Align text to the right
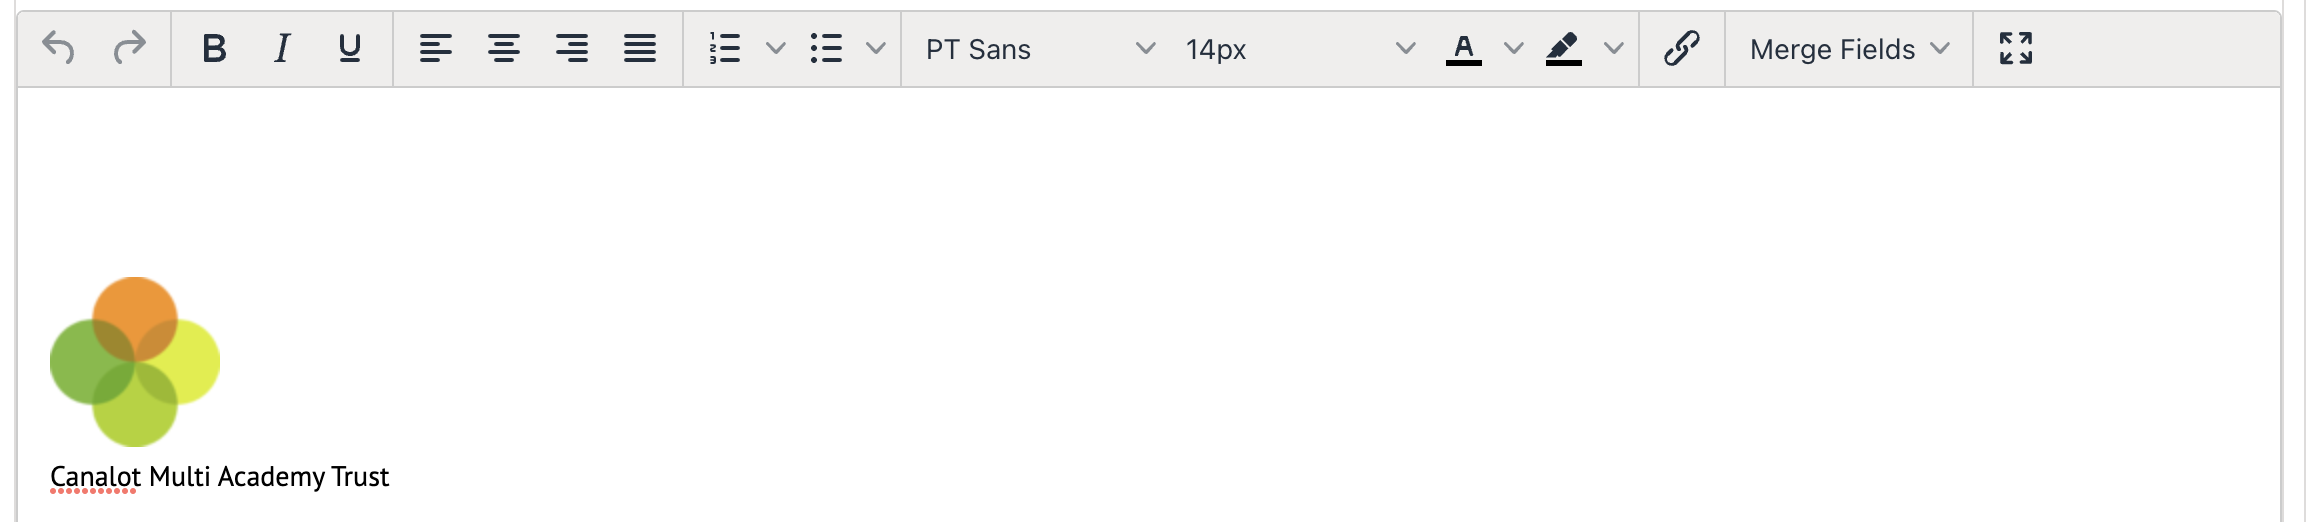 [x=572, y=48]
